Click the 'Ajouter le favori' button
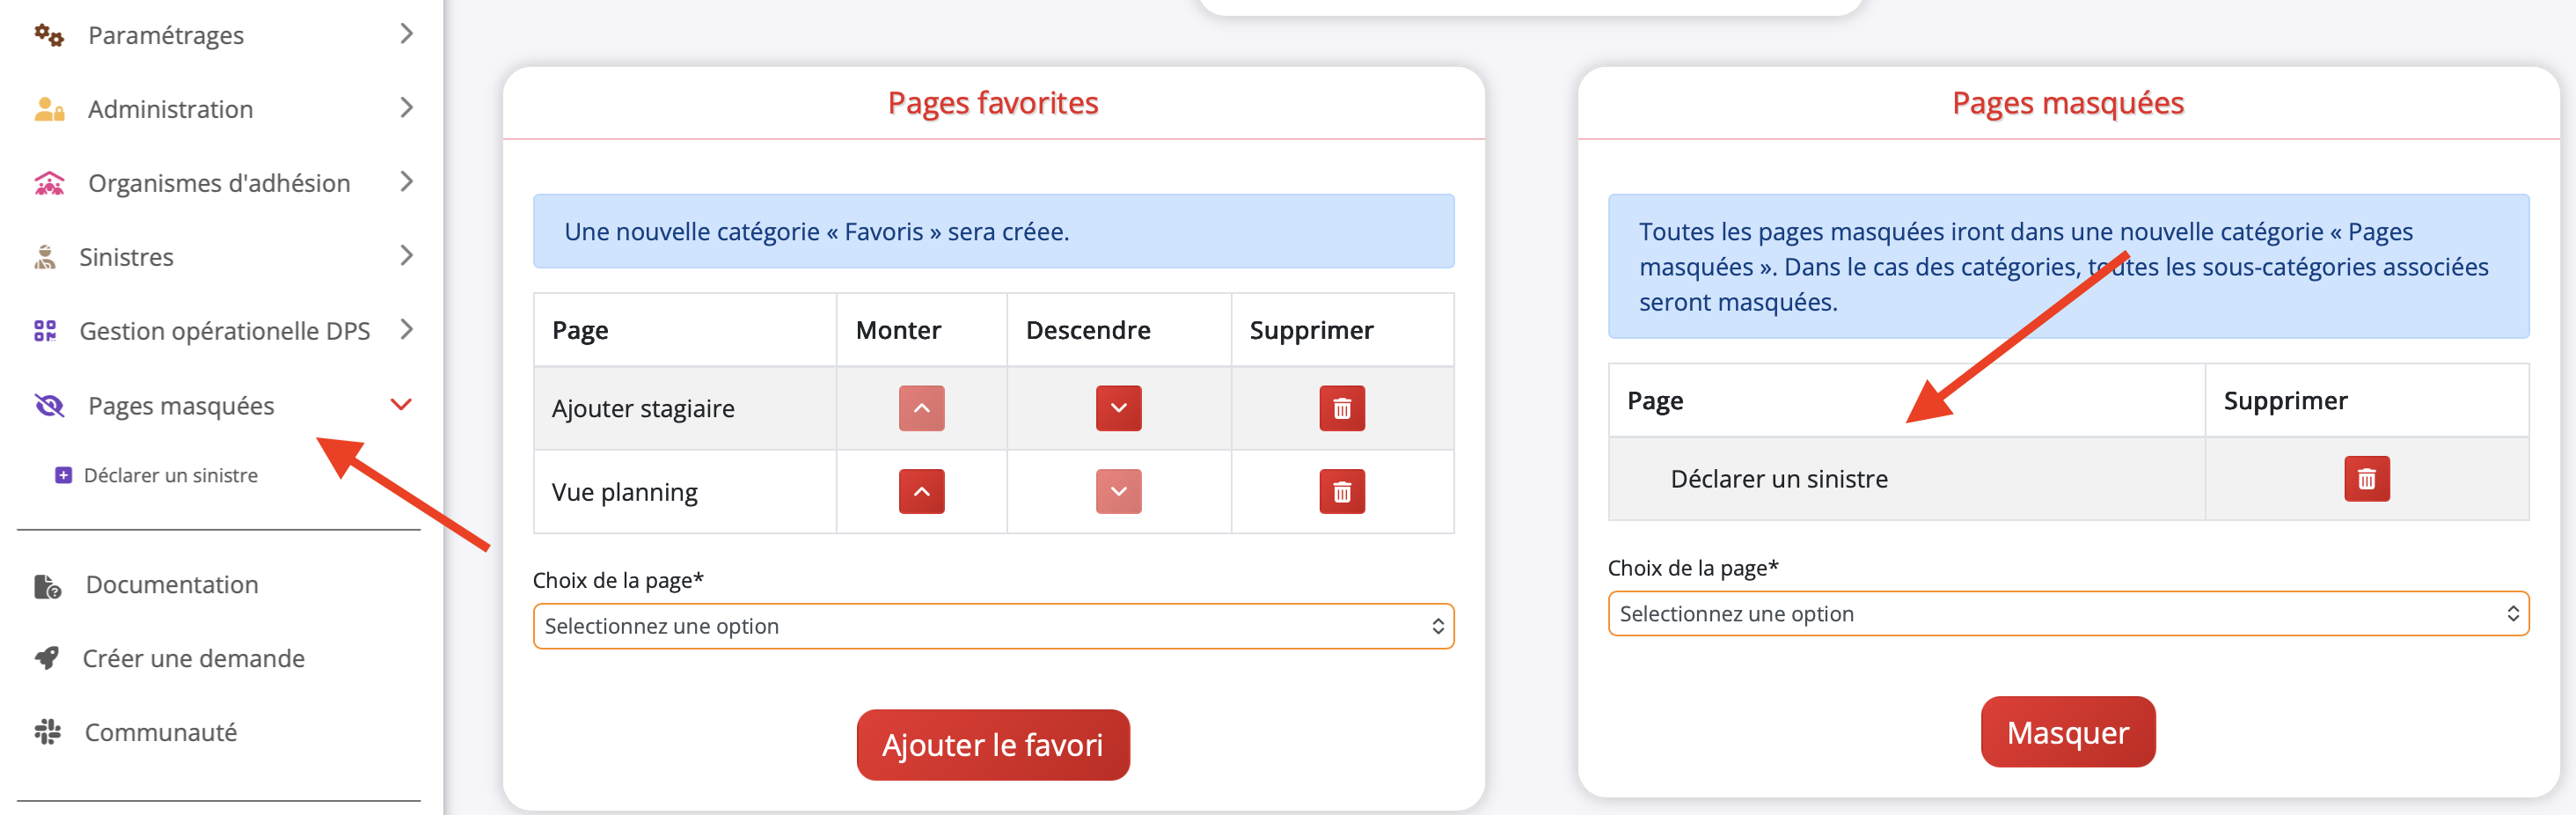 tap(992, 744)
